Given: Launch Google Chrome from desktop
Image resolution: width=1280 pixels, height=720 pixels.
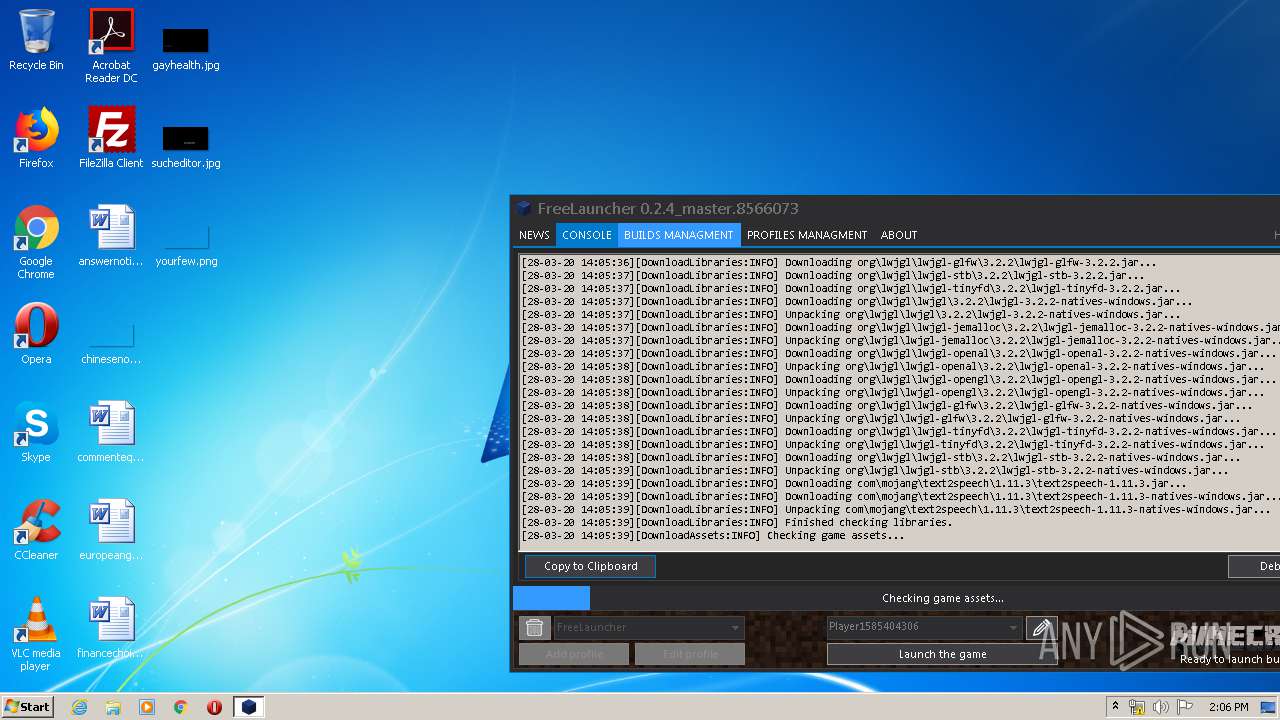Looking at the screenshot, I should tap(36, 242).
